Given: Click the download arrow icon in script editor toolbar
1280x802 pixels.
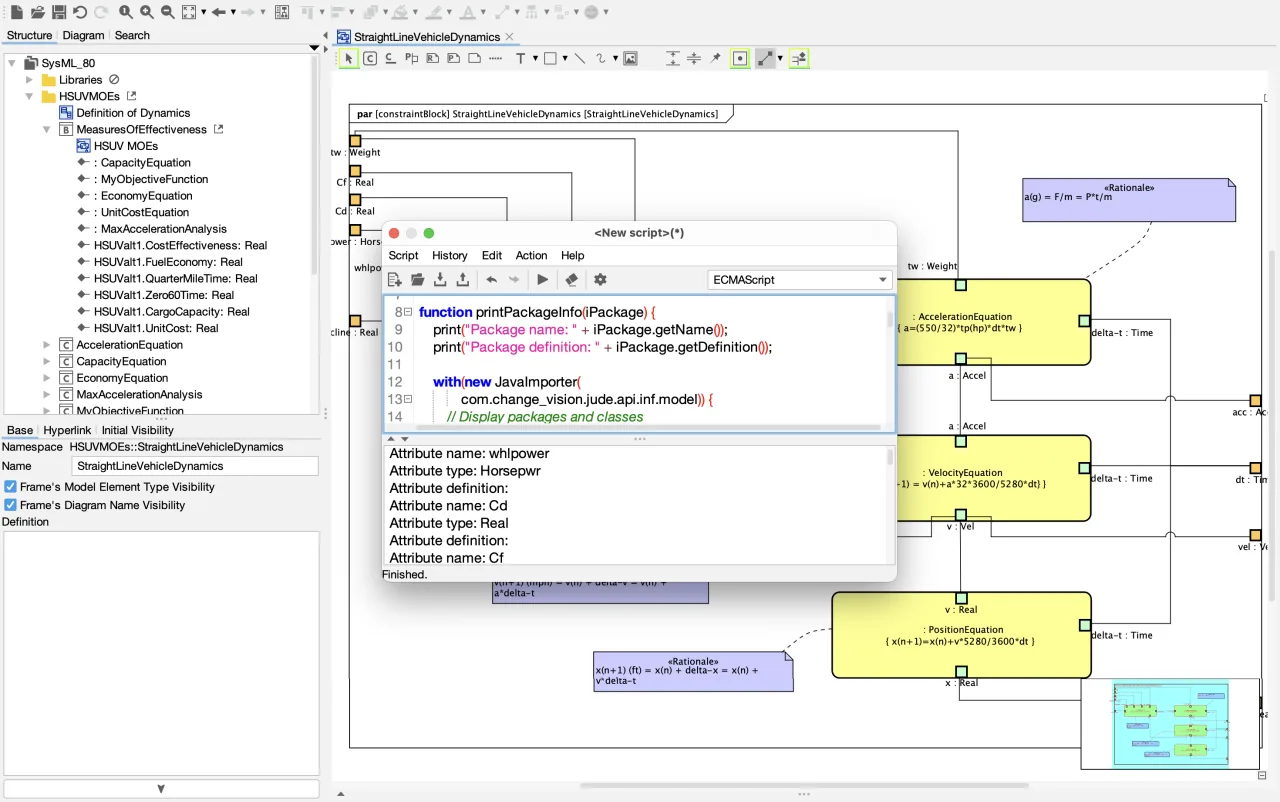Looking at the screenshot, I should [x=440, y=280].
